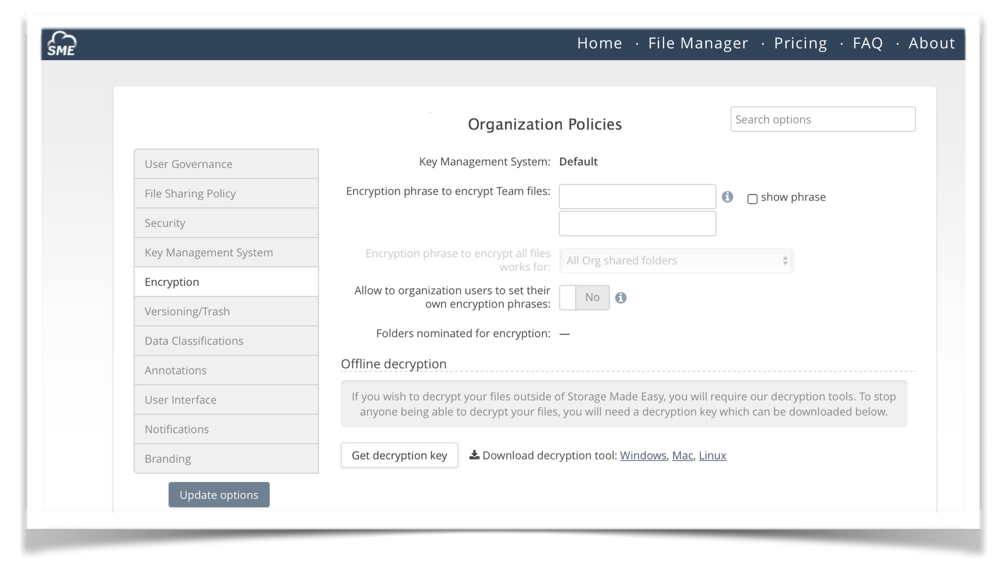The height and width of the screenshot is (573, 1000).
Task: Click info icon beside encryption phrase field
Action: (x=728, y=197)
